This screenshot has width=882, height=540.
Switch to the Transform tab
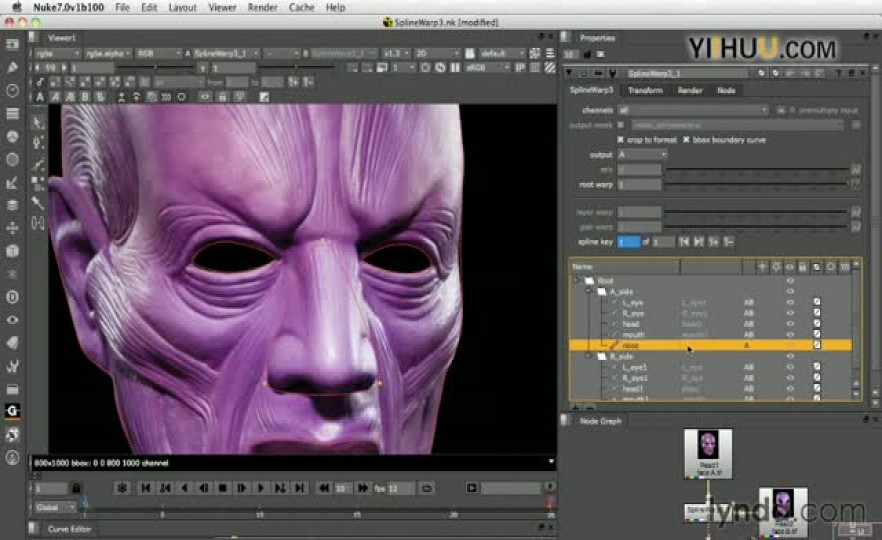pos(645,90)
